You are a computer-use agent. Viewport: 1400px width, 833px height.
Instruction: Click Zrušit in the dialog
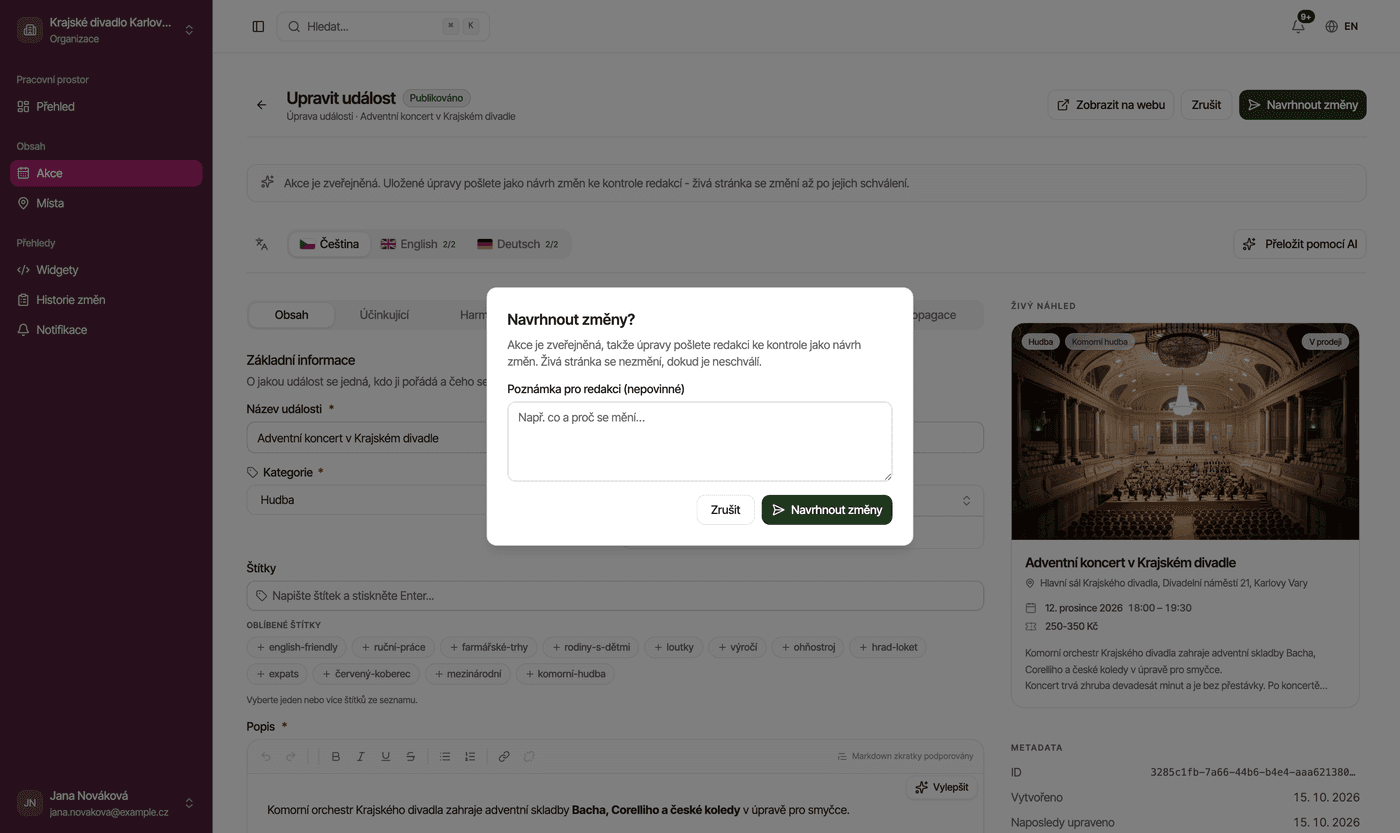725,510
